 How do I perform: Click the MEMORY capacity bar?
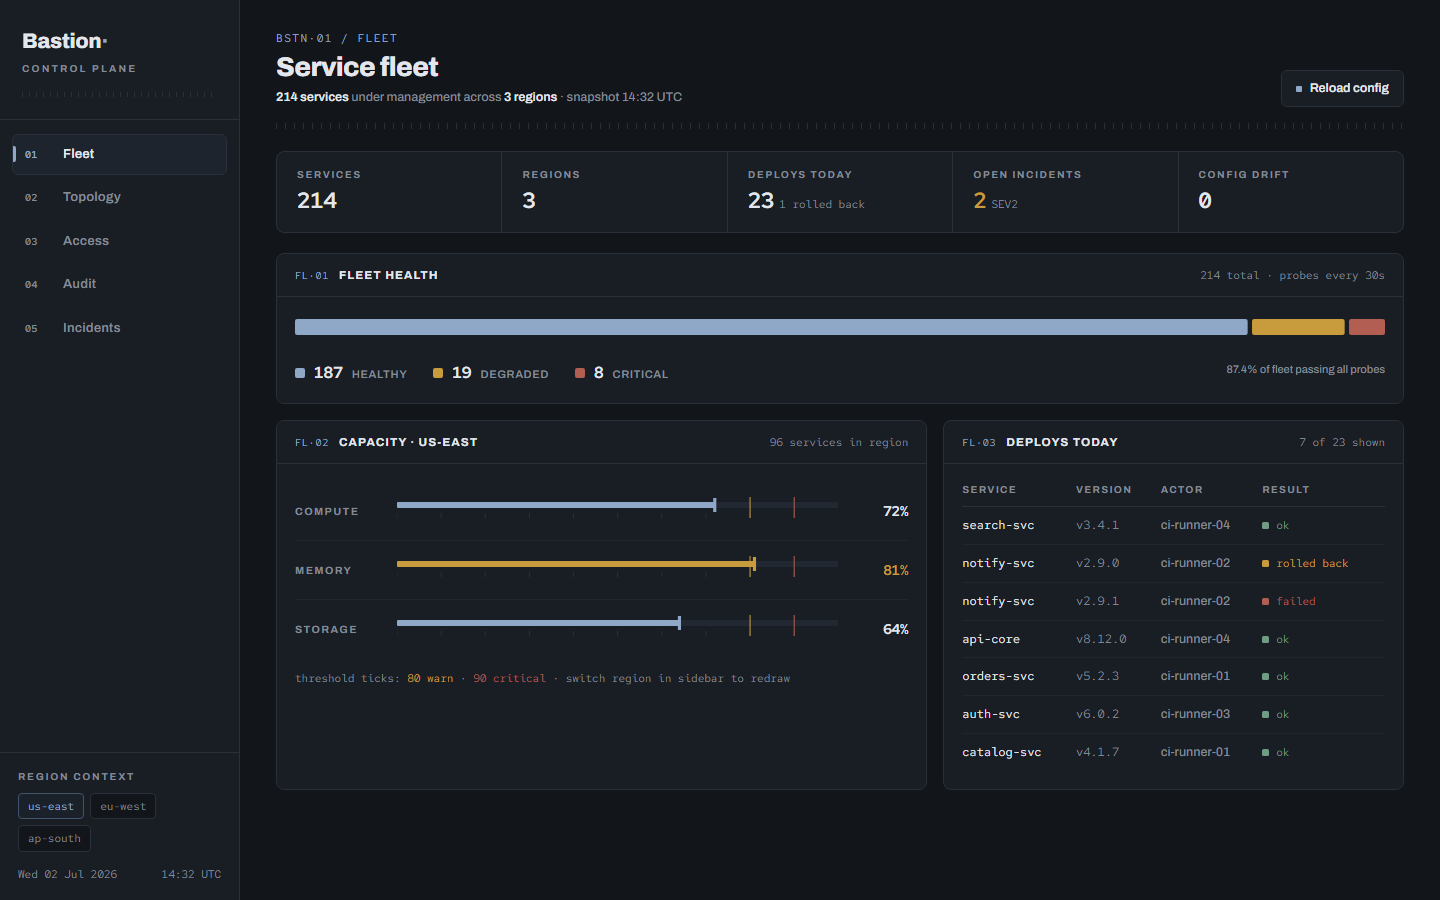pos(617,564)
